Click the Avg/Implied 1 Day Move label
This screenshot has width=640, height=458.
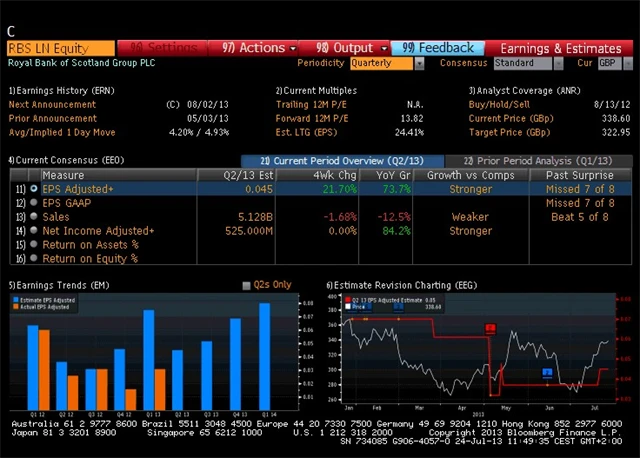tap(62, 132)
